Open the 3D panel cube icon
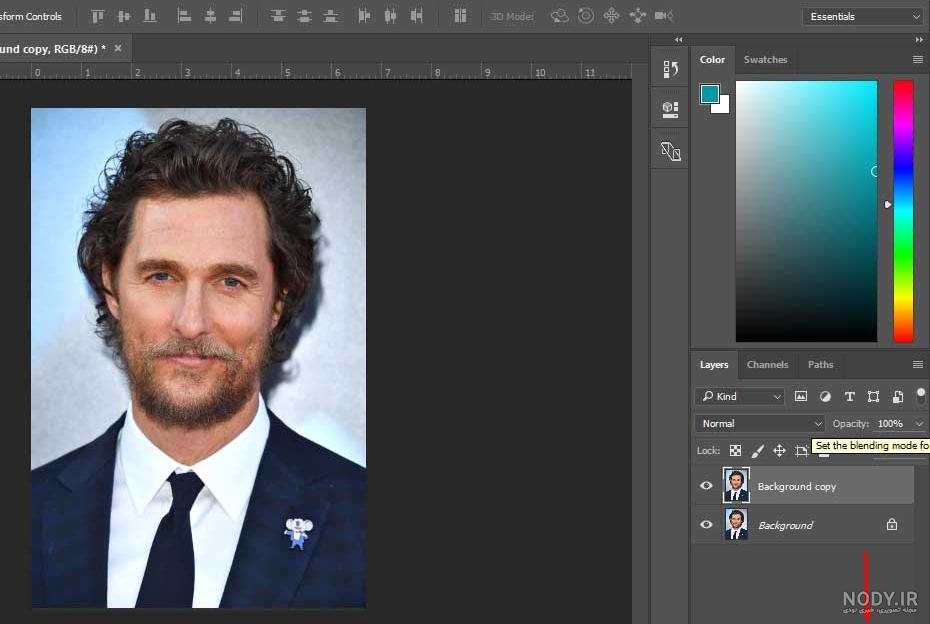Viewport: 930px width, 624px height. [670, 109]
